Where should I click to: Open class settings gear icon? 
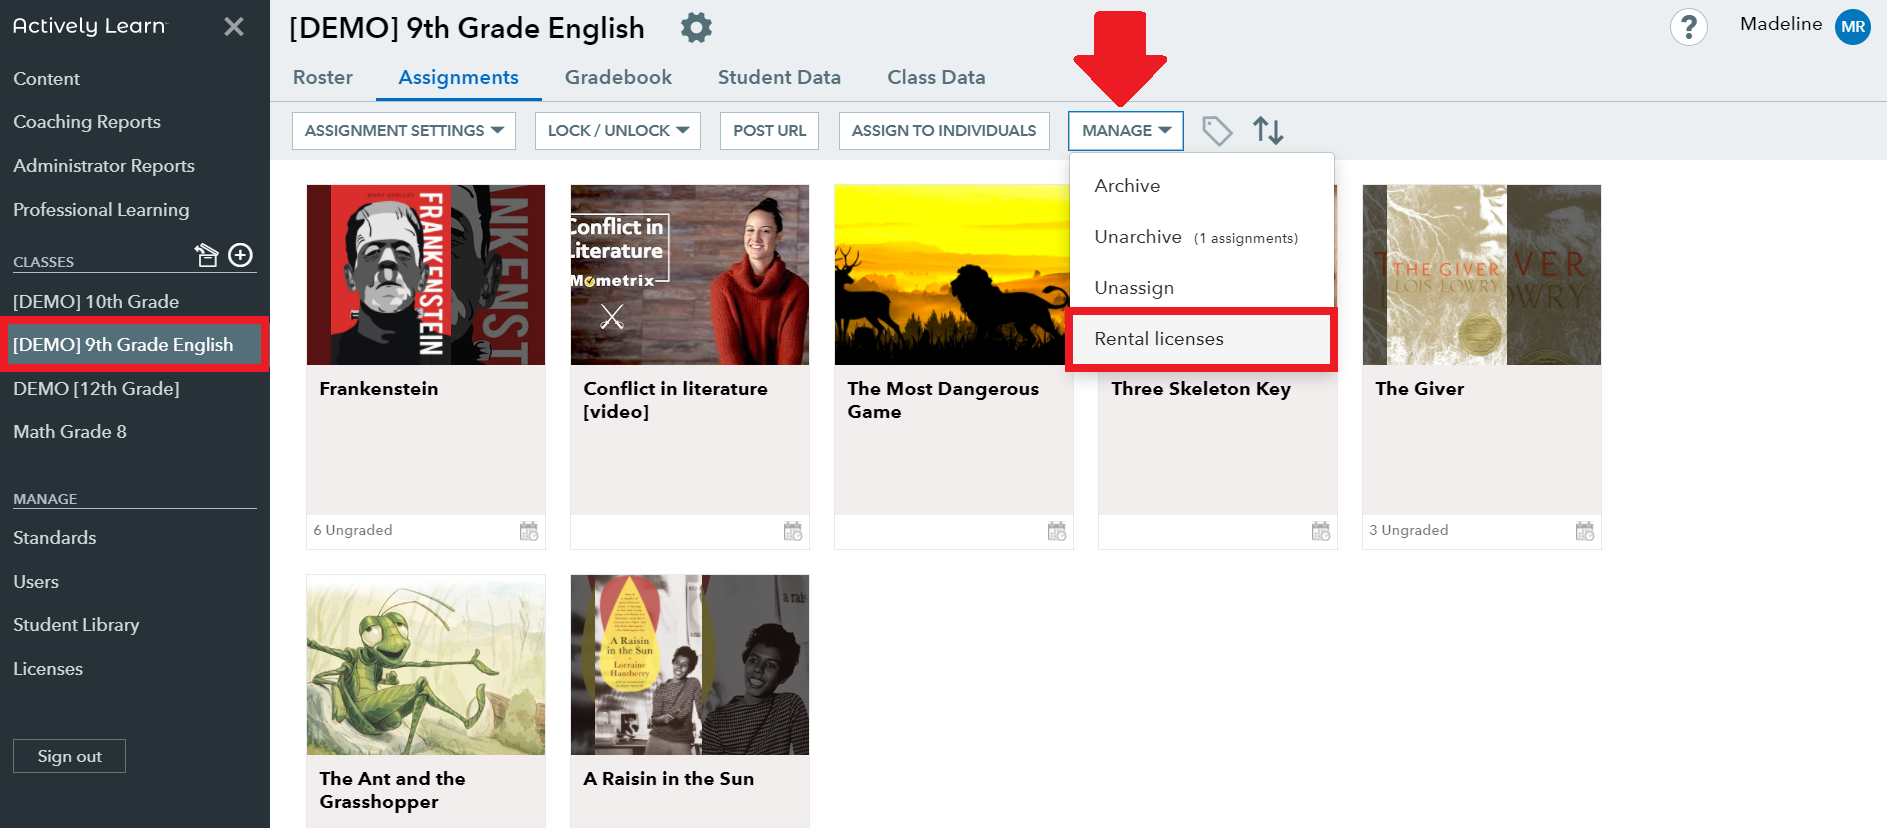696,28
